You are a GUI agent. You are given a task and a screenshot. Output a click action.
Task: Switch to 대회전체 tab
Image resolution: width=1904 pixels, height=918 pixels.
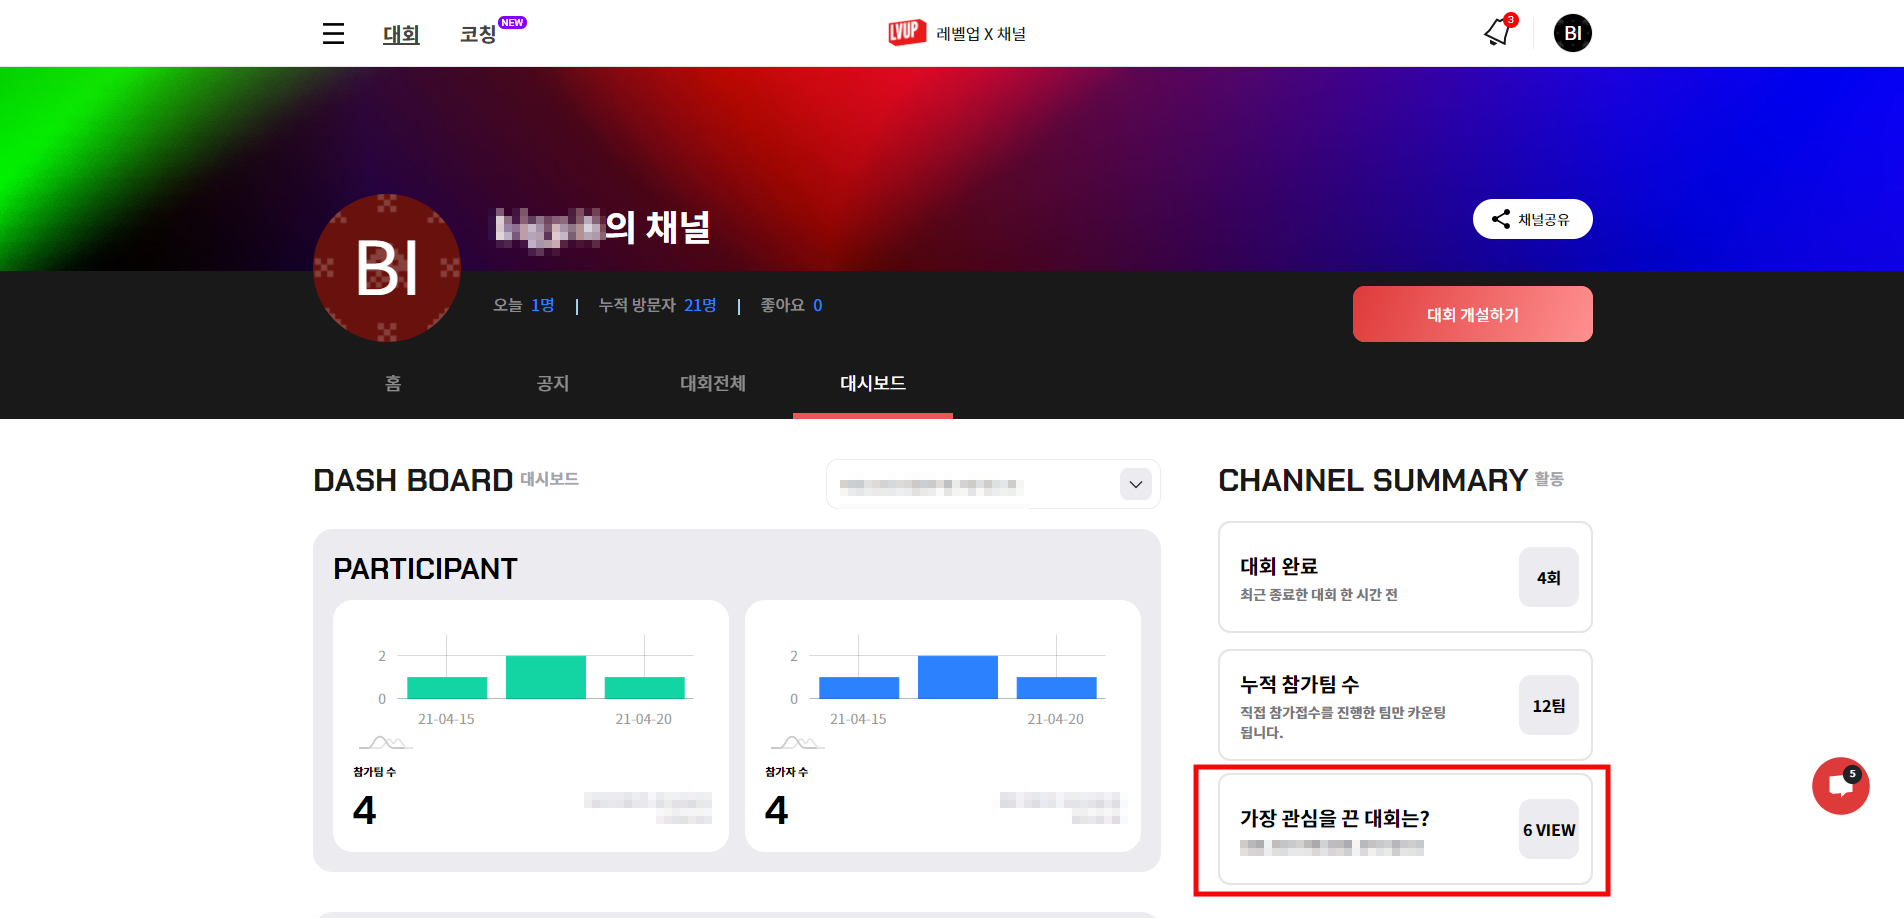(x=713, y=383)
